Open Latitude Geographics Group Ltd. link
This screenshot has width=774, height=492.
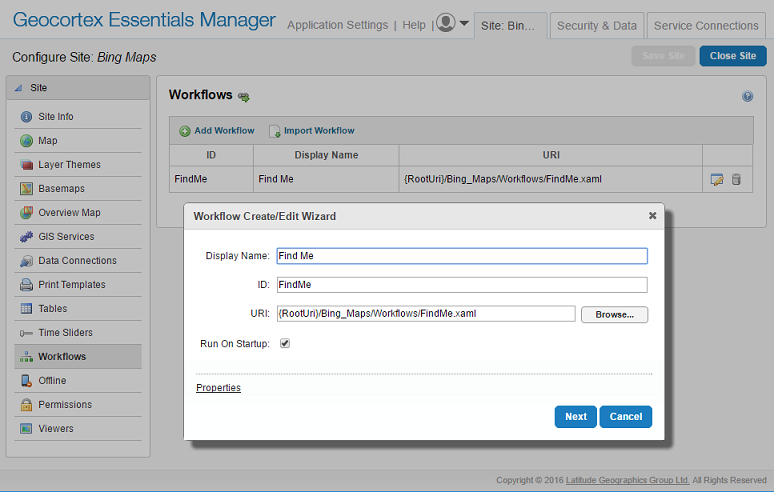coord(627,480)
